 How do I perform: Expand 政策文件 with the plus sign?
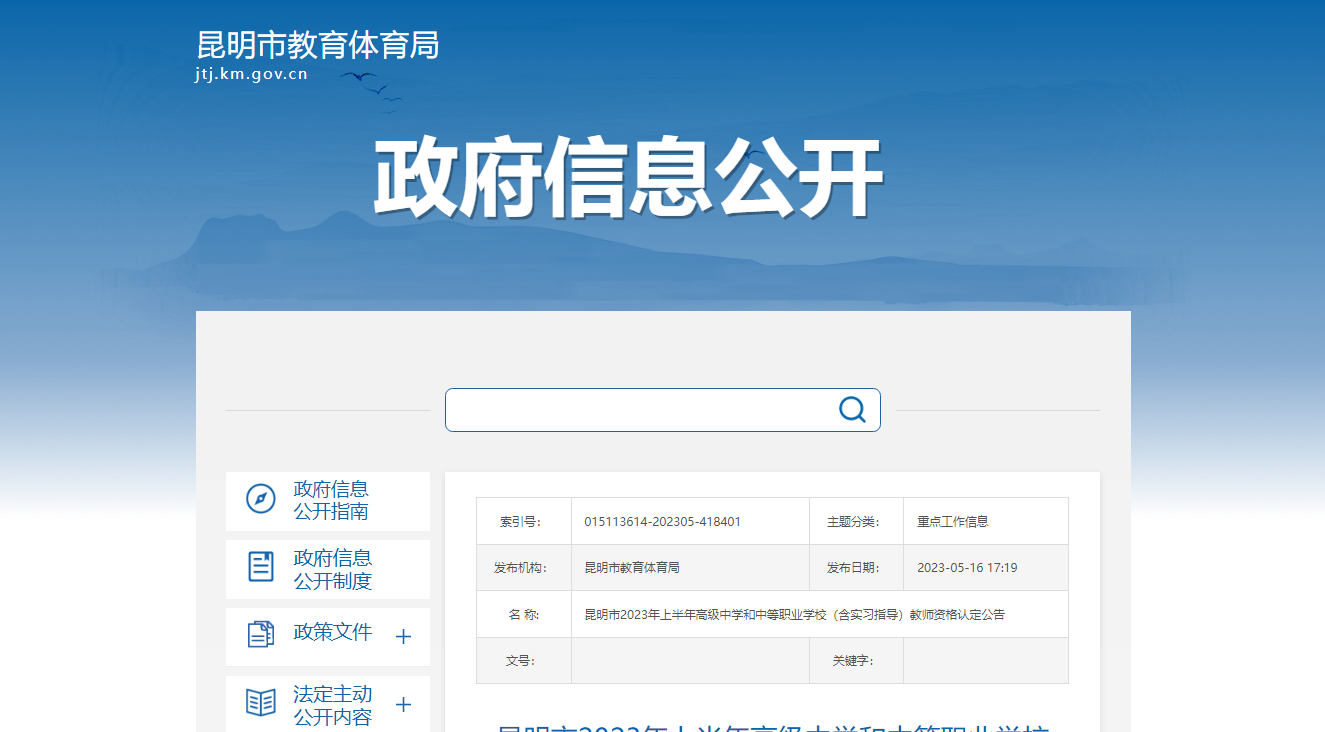tap(403, 637)
